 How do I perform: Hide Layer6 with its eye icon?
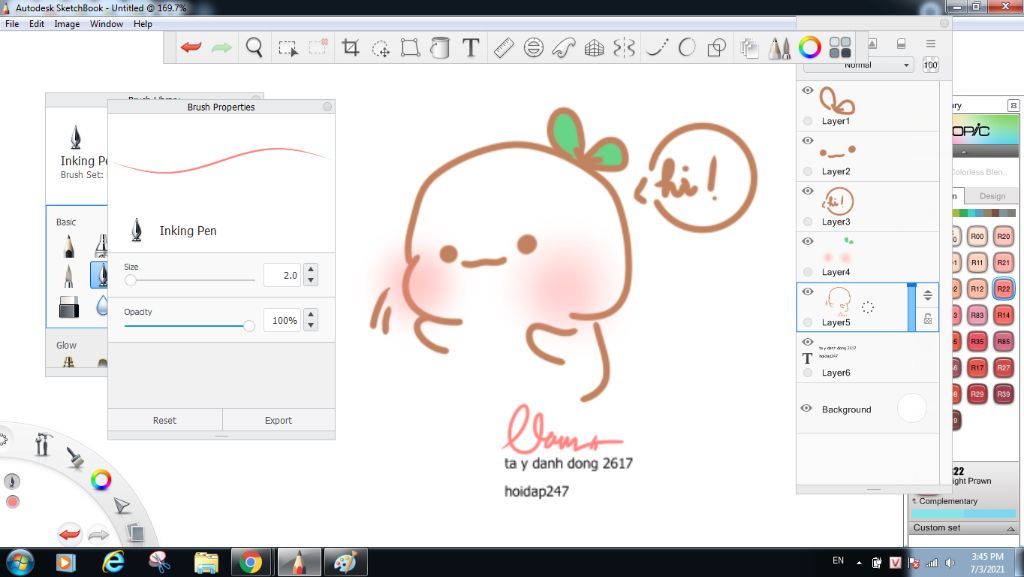(x=808, y=341)
